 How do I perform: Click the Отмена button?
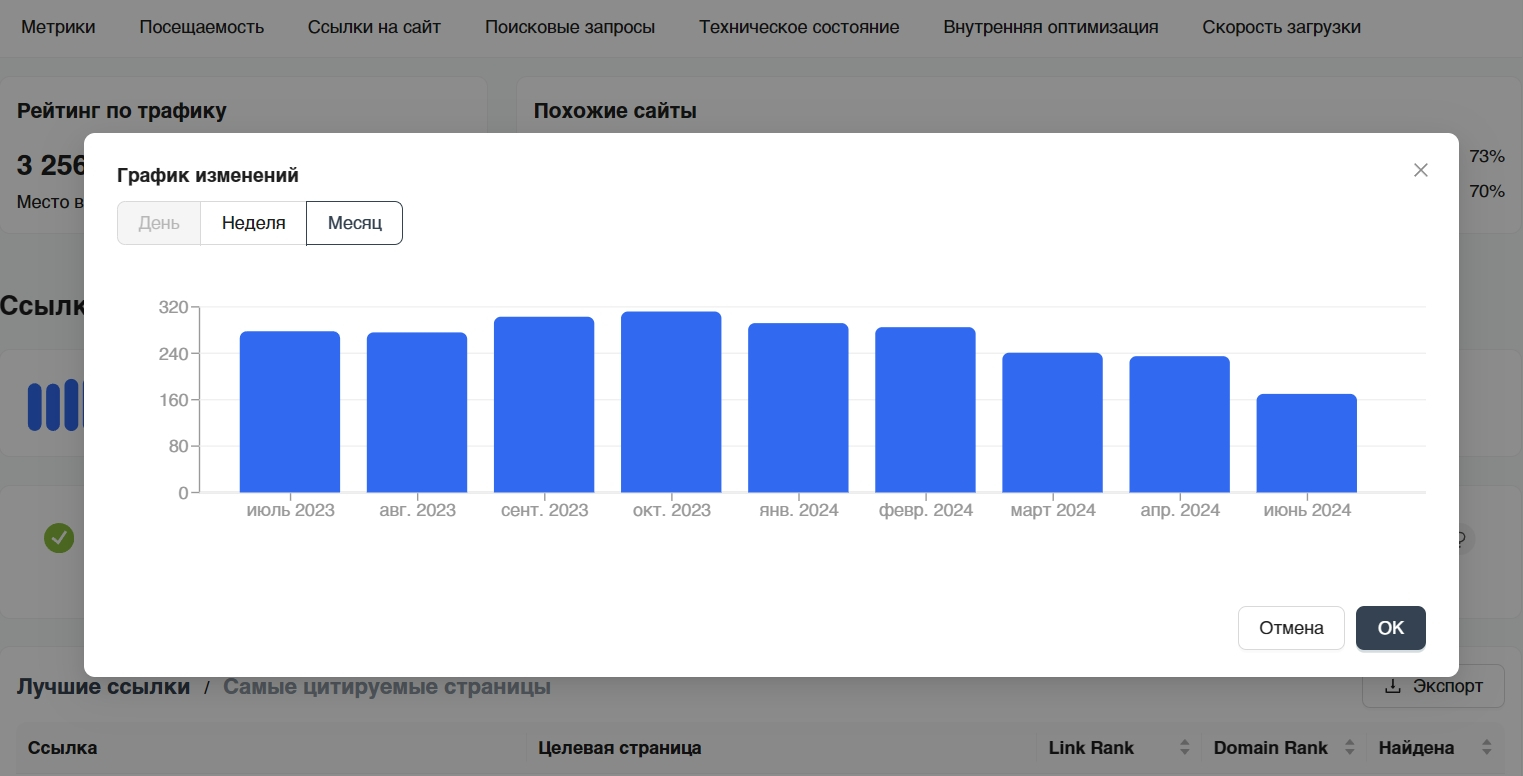point(1291,628)
